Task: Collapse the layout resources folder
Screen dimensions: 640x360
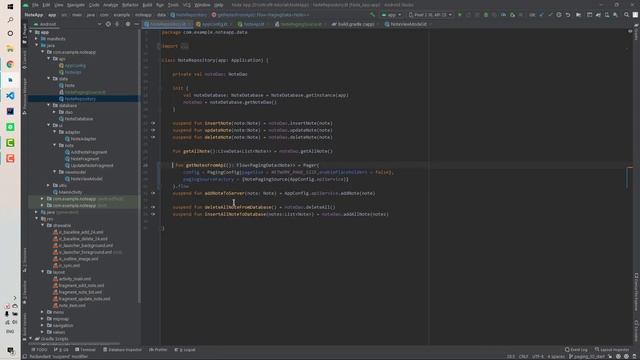Action: (43, 272)
